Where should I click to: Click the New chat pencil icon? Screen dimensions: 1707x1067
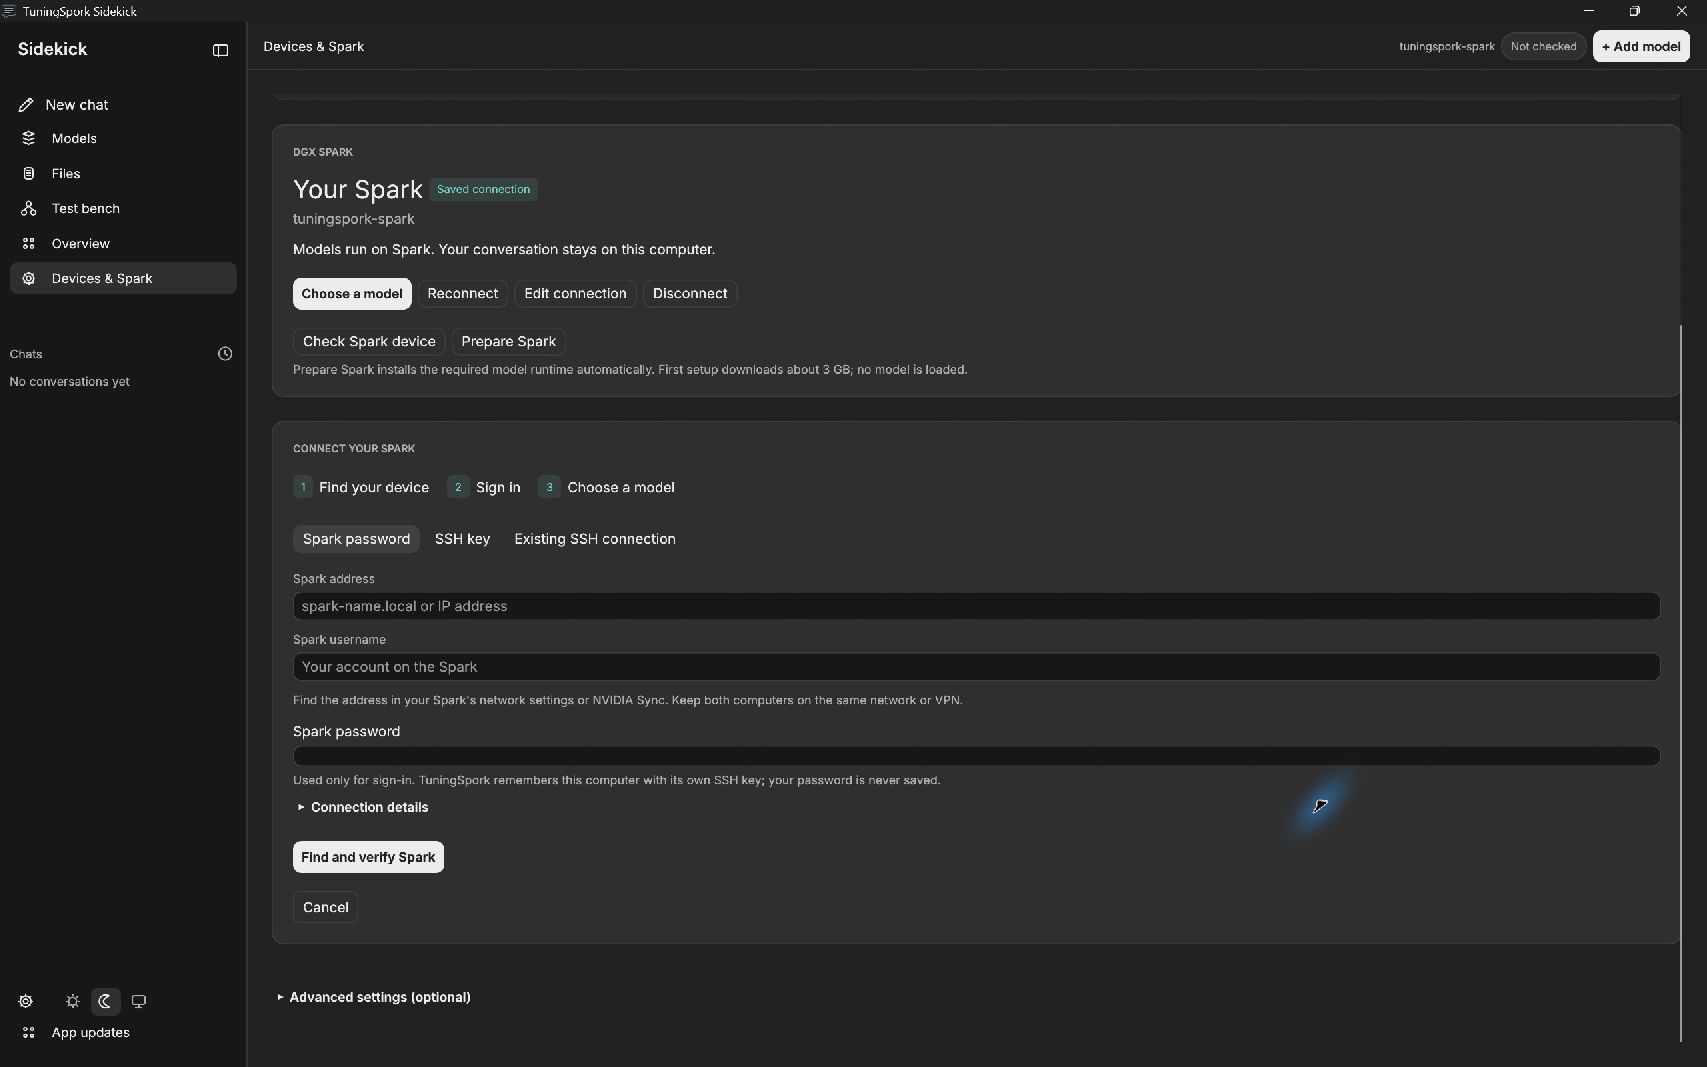[26, 105]
